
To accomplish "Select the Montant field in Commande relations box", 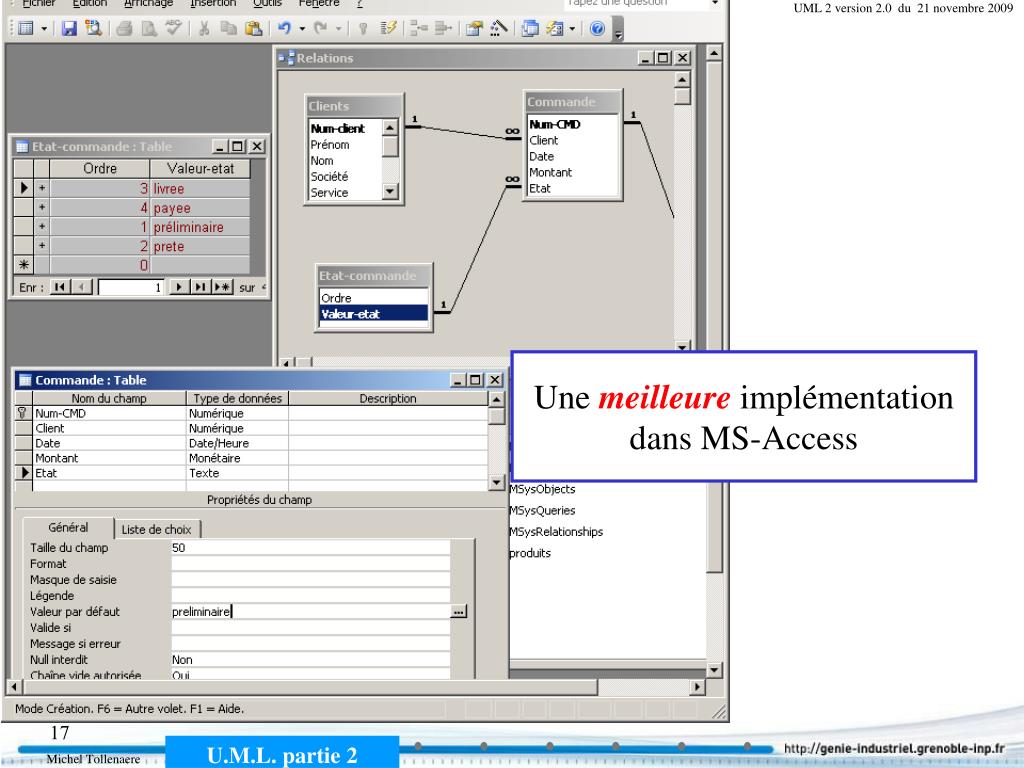I will click(551, 172).
